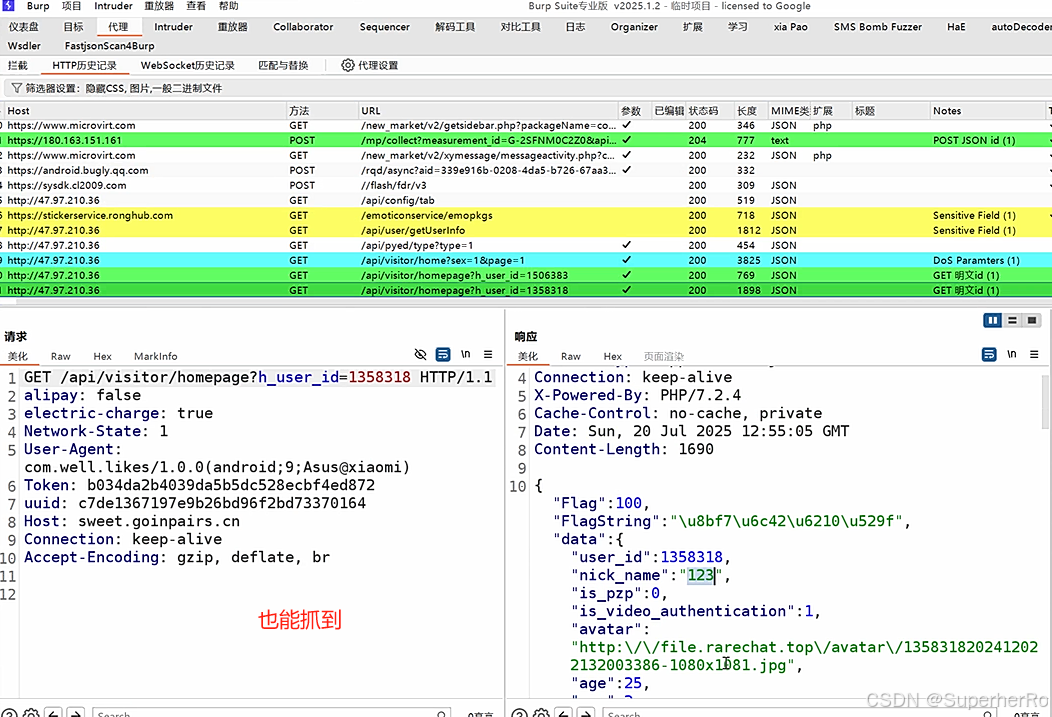Open response editor settings gear icon

tap(541, 714)
